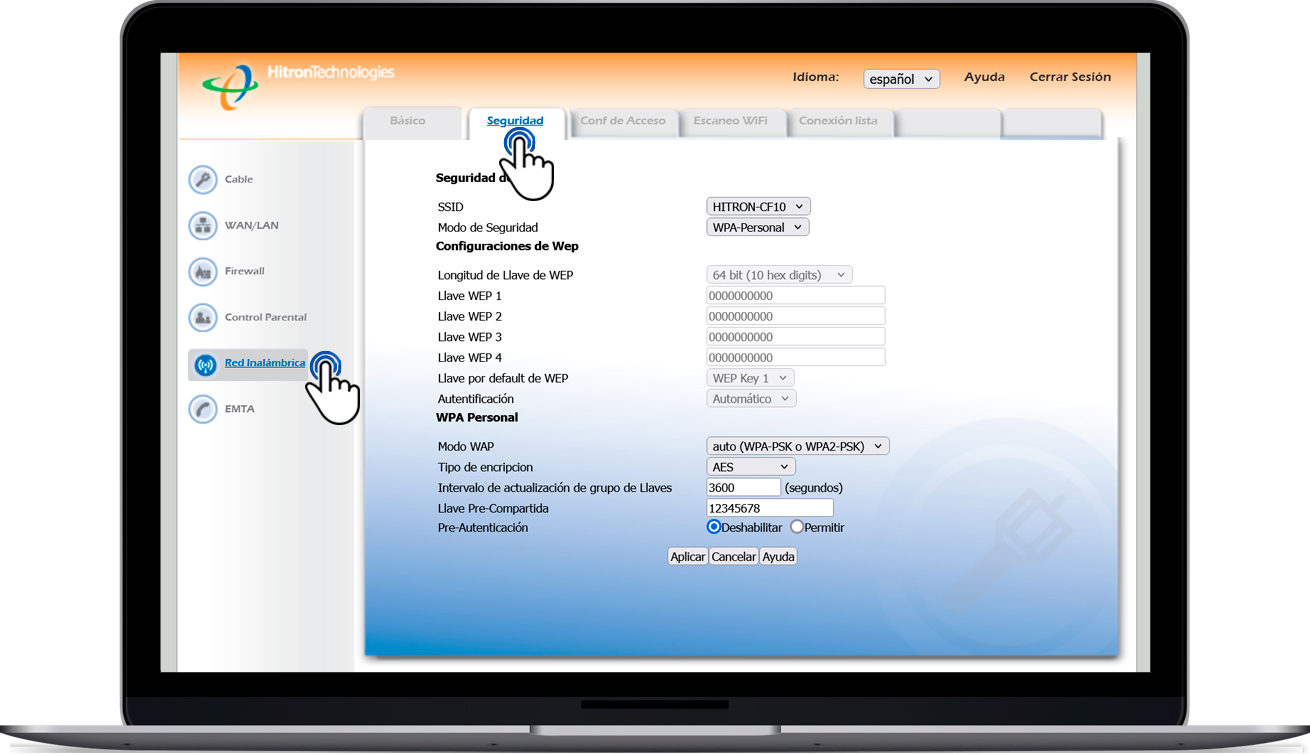Select Permitir radio option
This screenshot has height=754, width=1310.
797,527
